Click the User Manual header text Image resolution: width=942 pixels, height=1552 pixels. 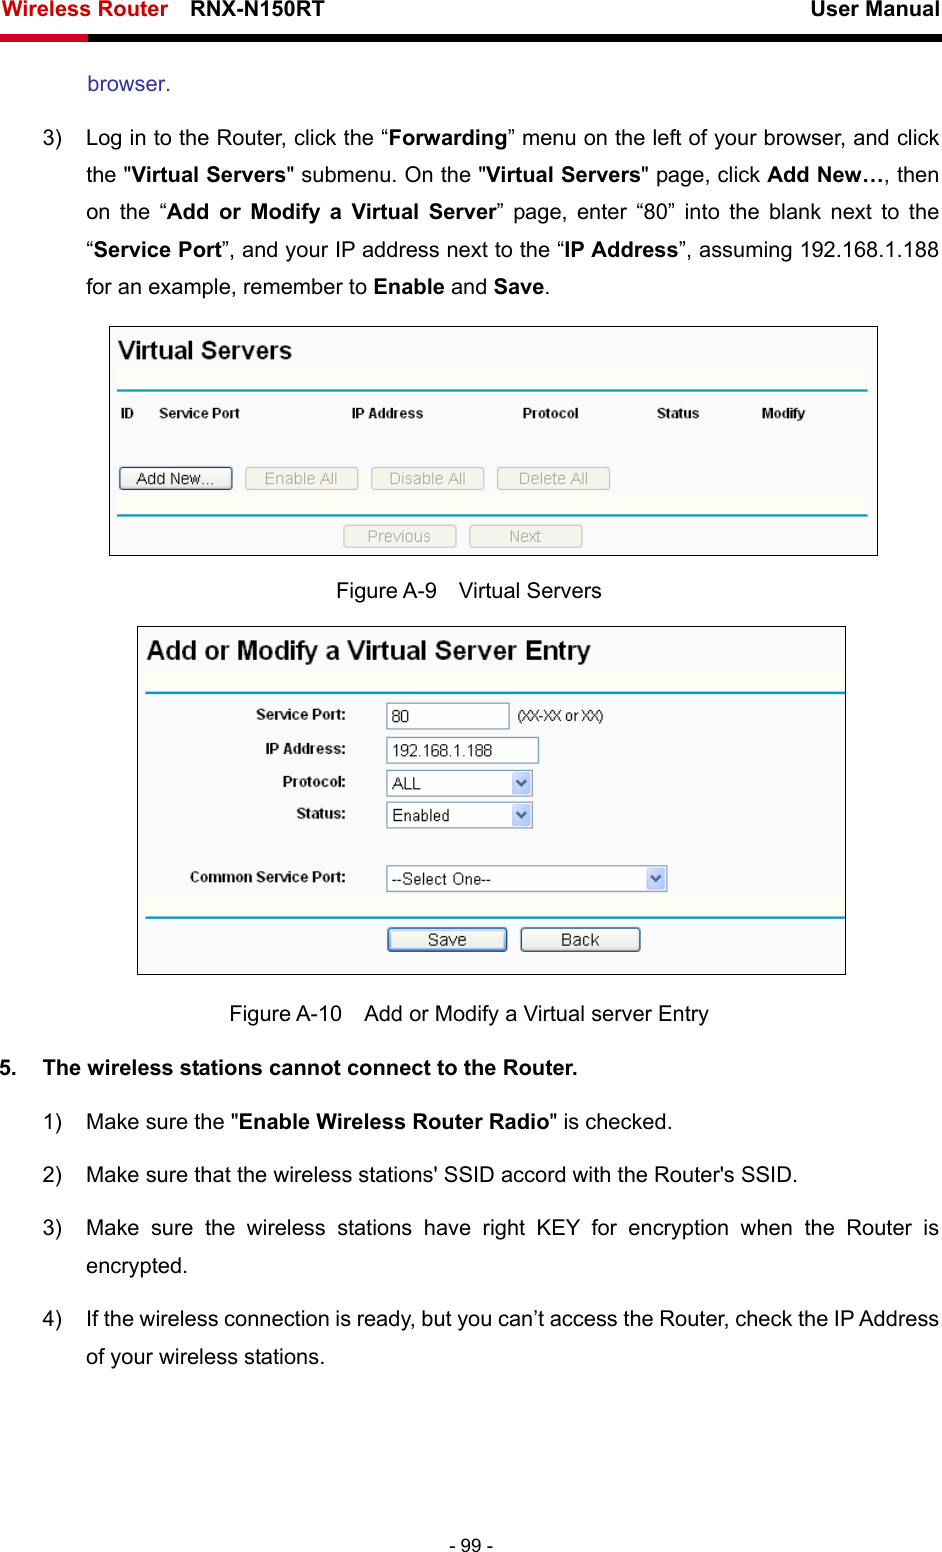(875, 10)
